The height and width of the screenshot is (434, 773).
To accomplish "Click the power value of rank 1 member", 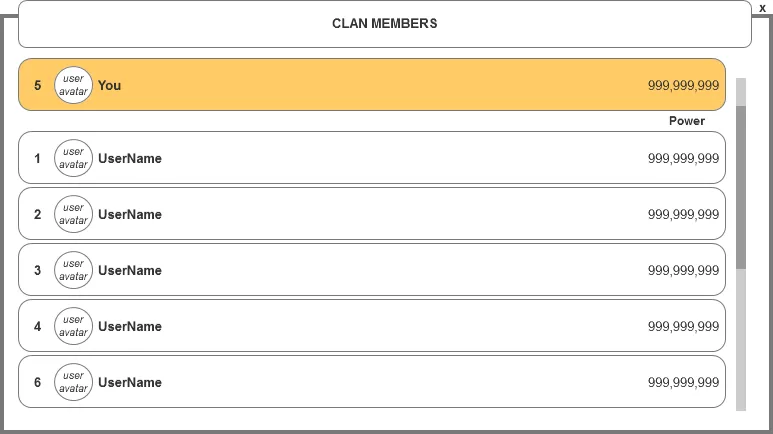I will click(x=683, y=158).
